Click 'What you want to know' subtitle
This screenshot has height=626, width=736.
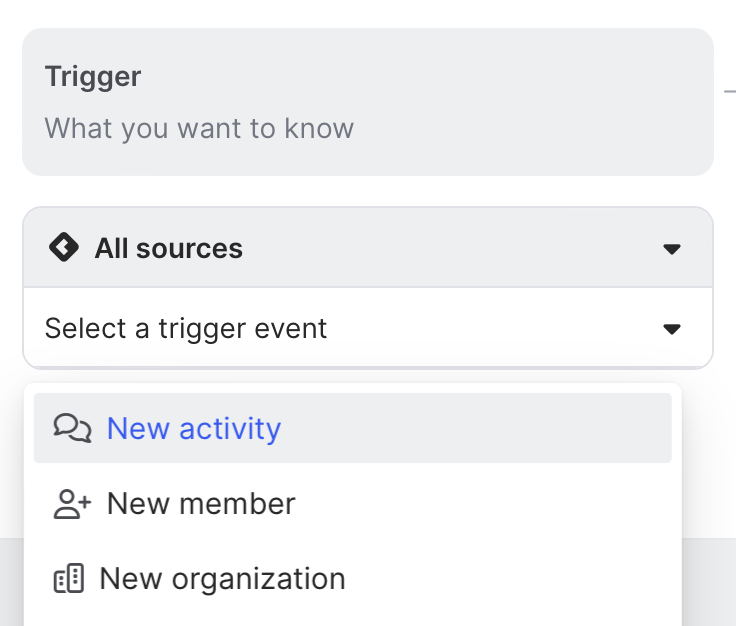pyautogui.click(x=199, y=128)
